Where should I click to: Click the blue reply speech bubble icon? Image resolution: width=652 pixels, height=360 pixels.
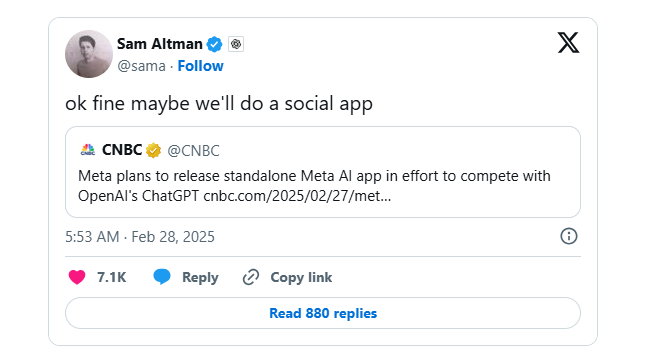(x=162, y=276)
